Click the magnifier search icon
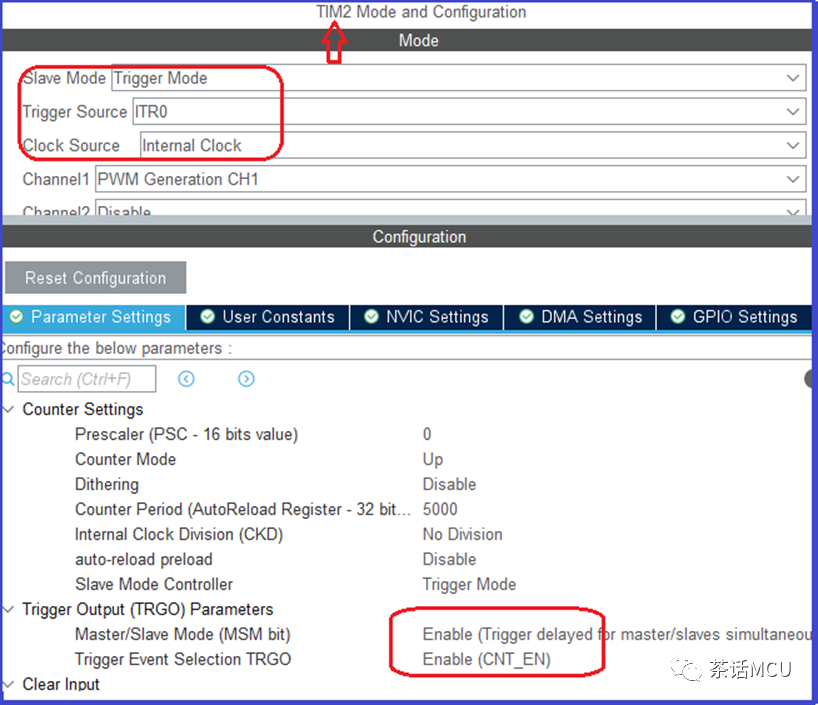 [7, 379]
